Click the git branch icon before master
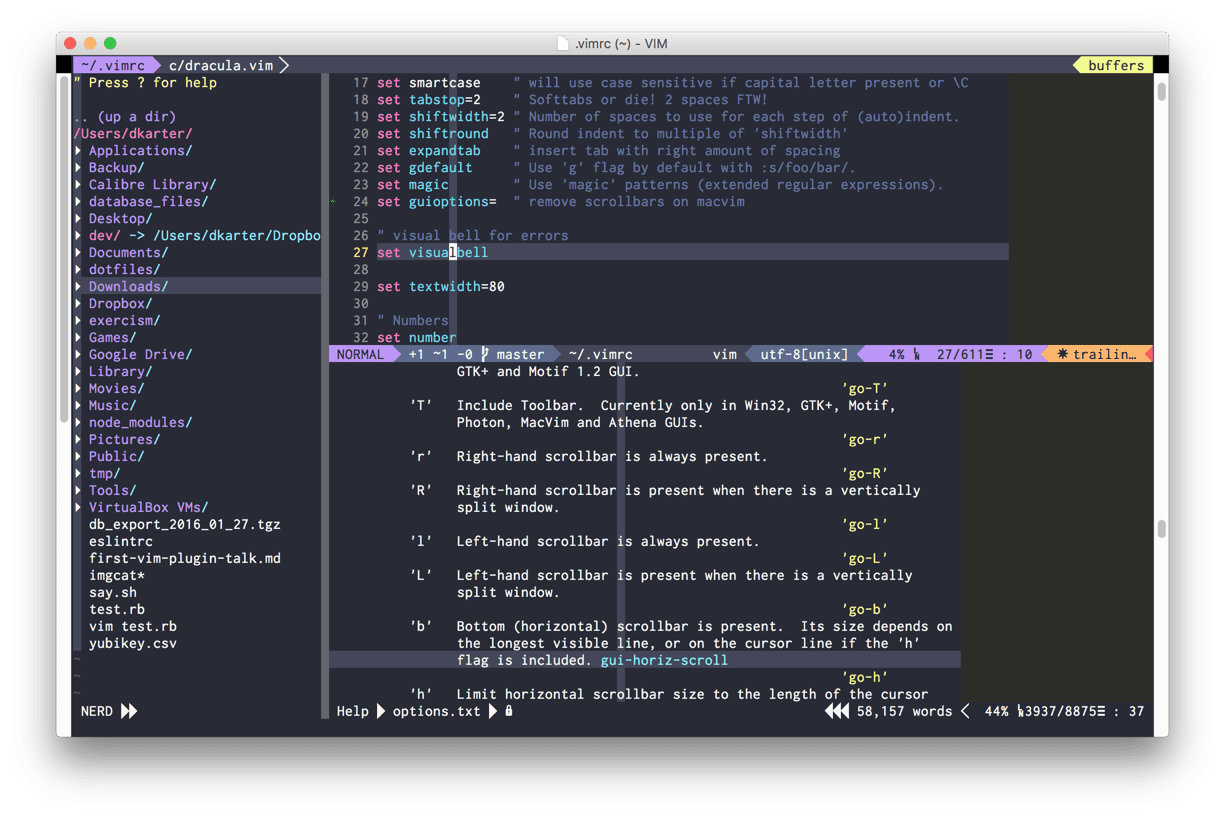Screen dimensions: 1225x817 click(485, 354)
